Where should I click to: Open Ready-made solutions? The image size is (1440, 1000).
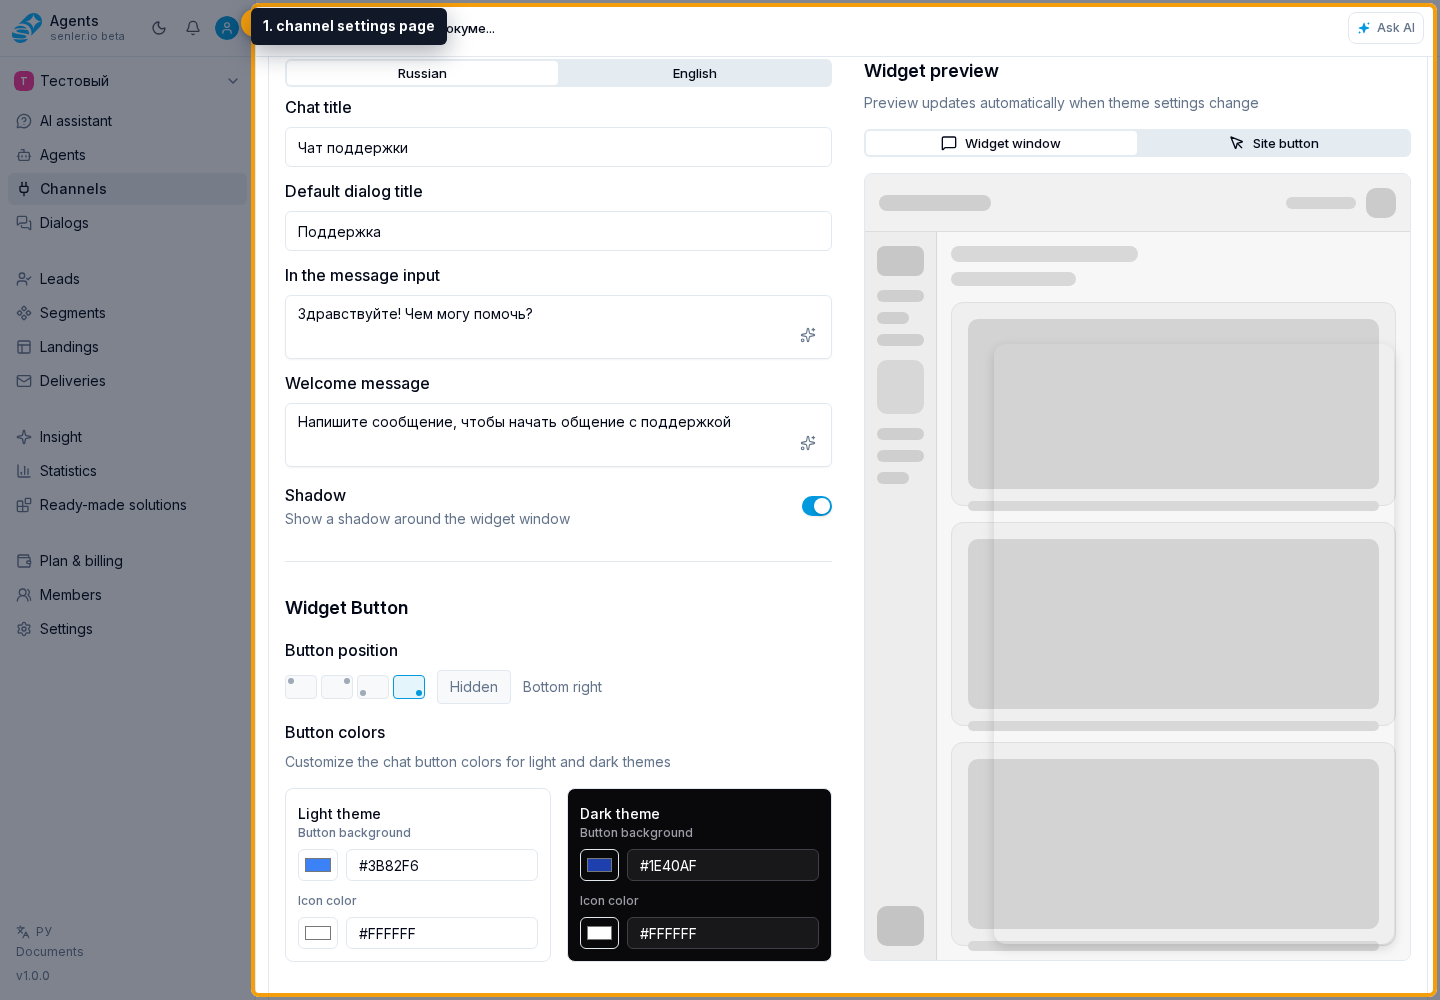127,505
